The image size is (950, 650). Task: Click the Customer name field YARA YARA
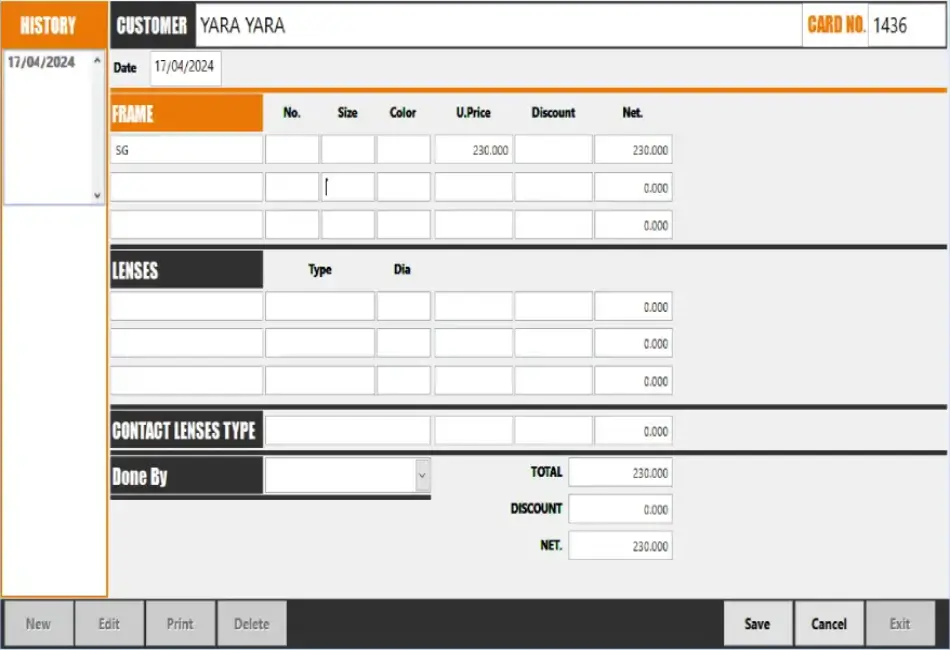[x=498, y=25]
